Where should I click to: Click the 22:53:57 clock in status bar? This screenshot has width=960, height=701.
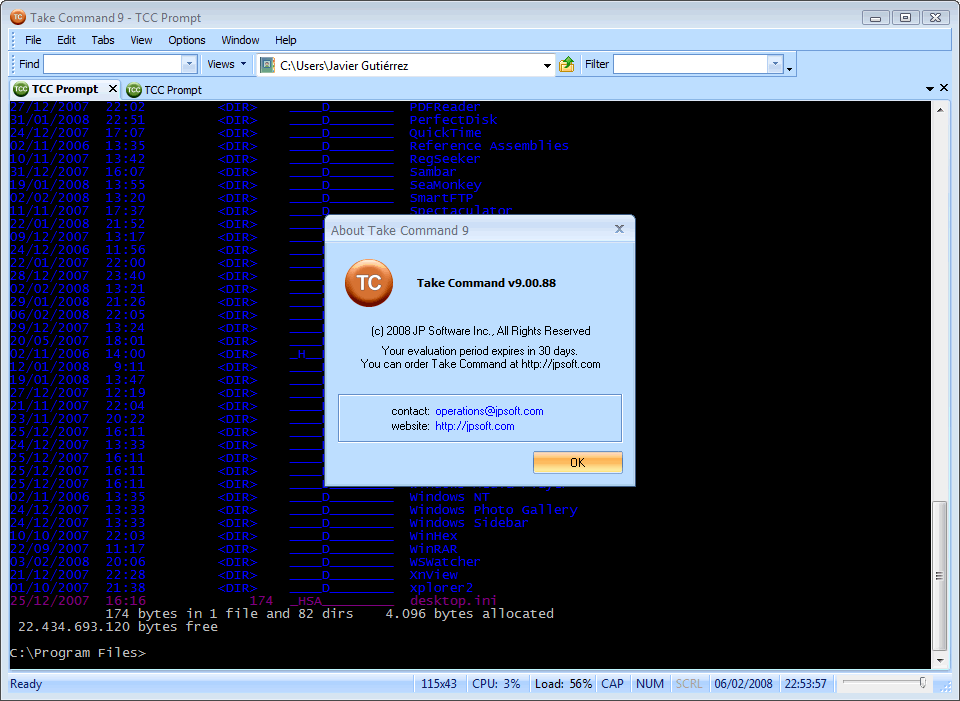pyautogui.click(x=806, y=684)
